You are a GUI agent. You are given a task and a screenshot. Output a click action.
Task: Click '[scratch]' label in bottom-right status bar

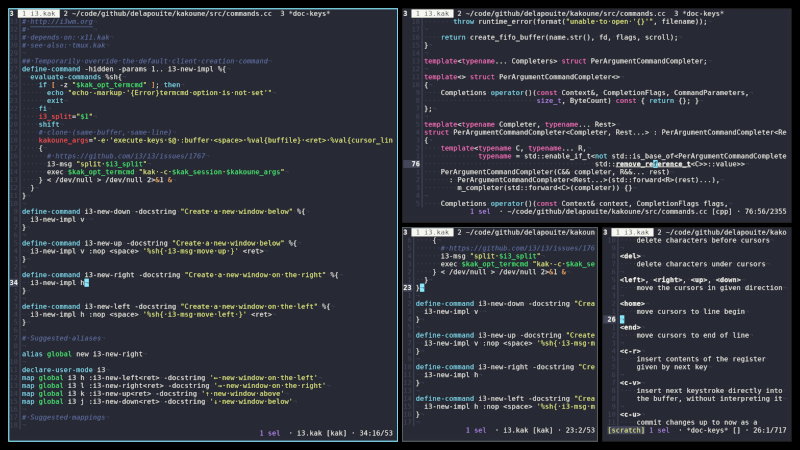pyautogui.click(x=626, y=430)
